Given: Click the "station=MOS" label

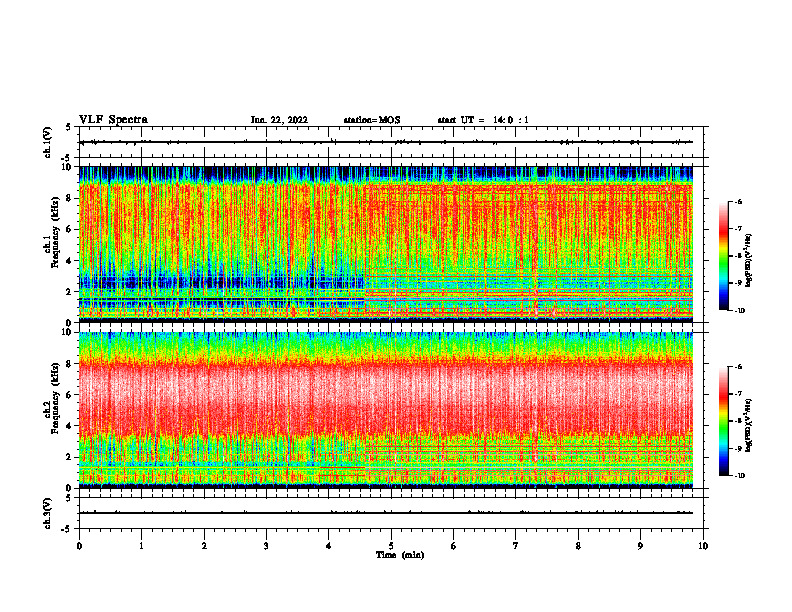Looking at the screenshot, I should pos(372,120).
